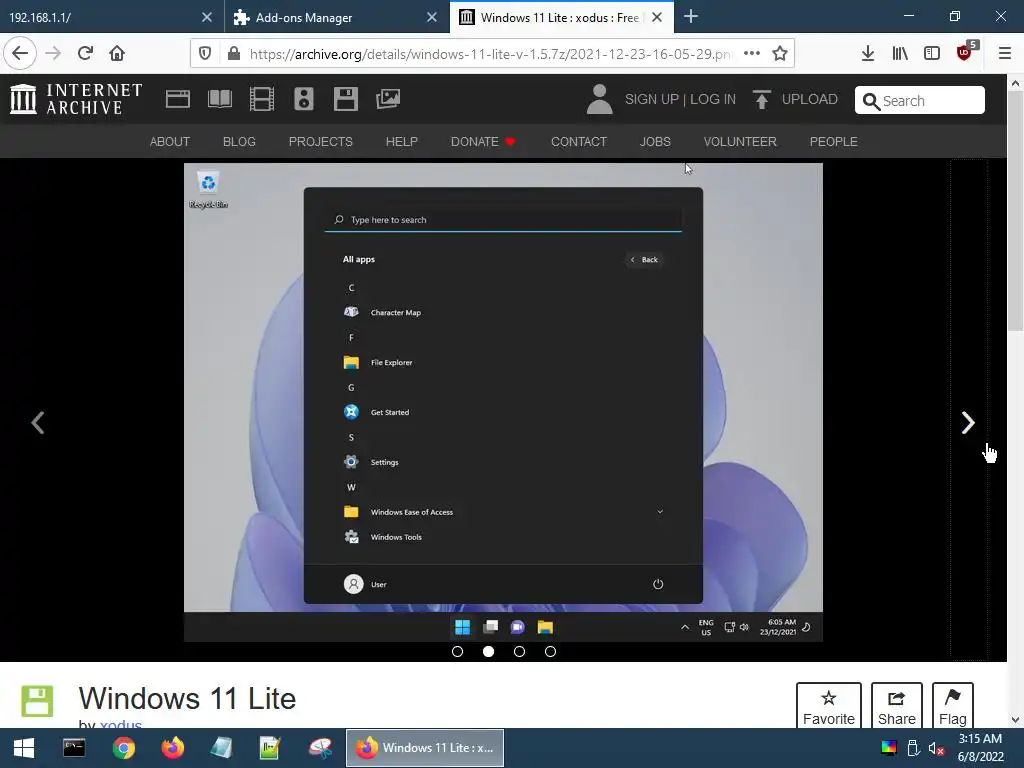
Task: Click the Flag button
Action: coord(953,707)
